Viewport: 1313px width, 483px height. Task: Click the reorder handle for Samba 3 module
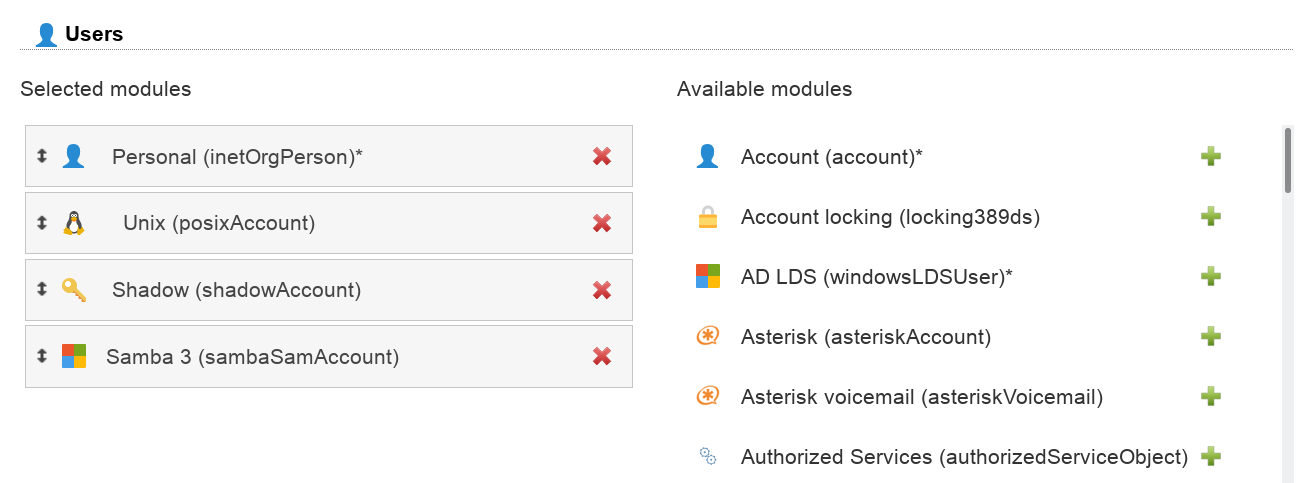click(x=42, y=356)
